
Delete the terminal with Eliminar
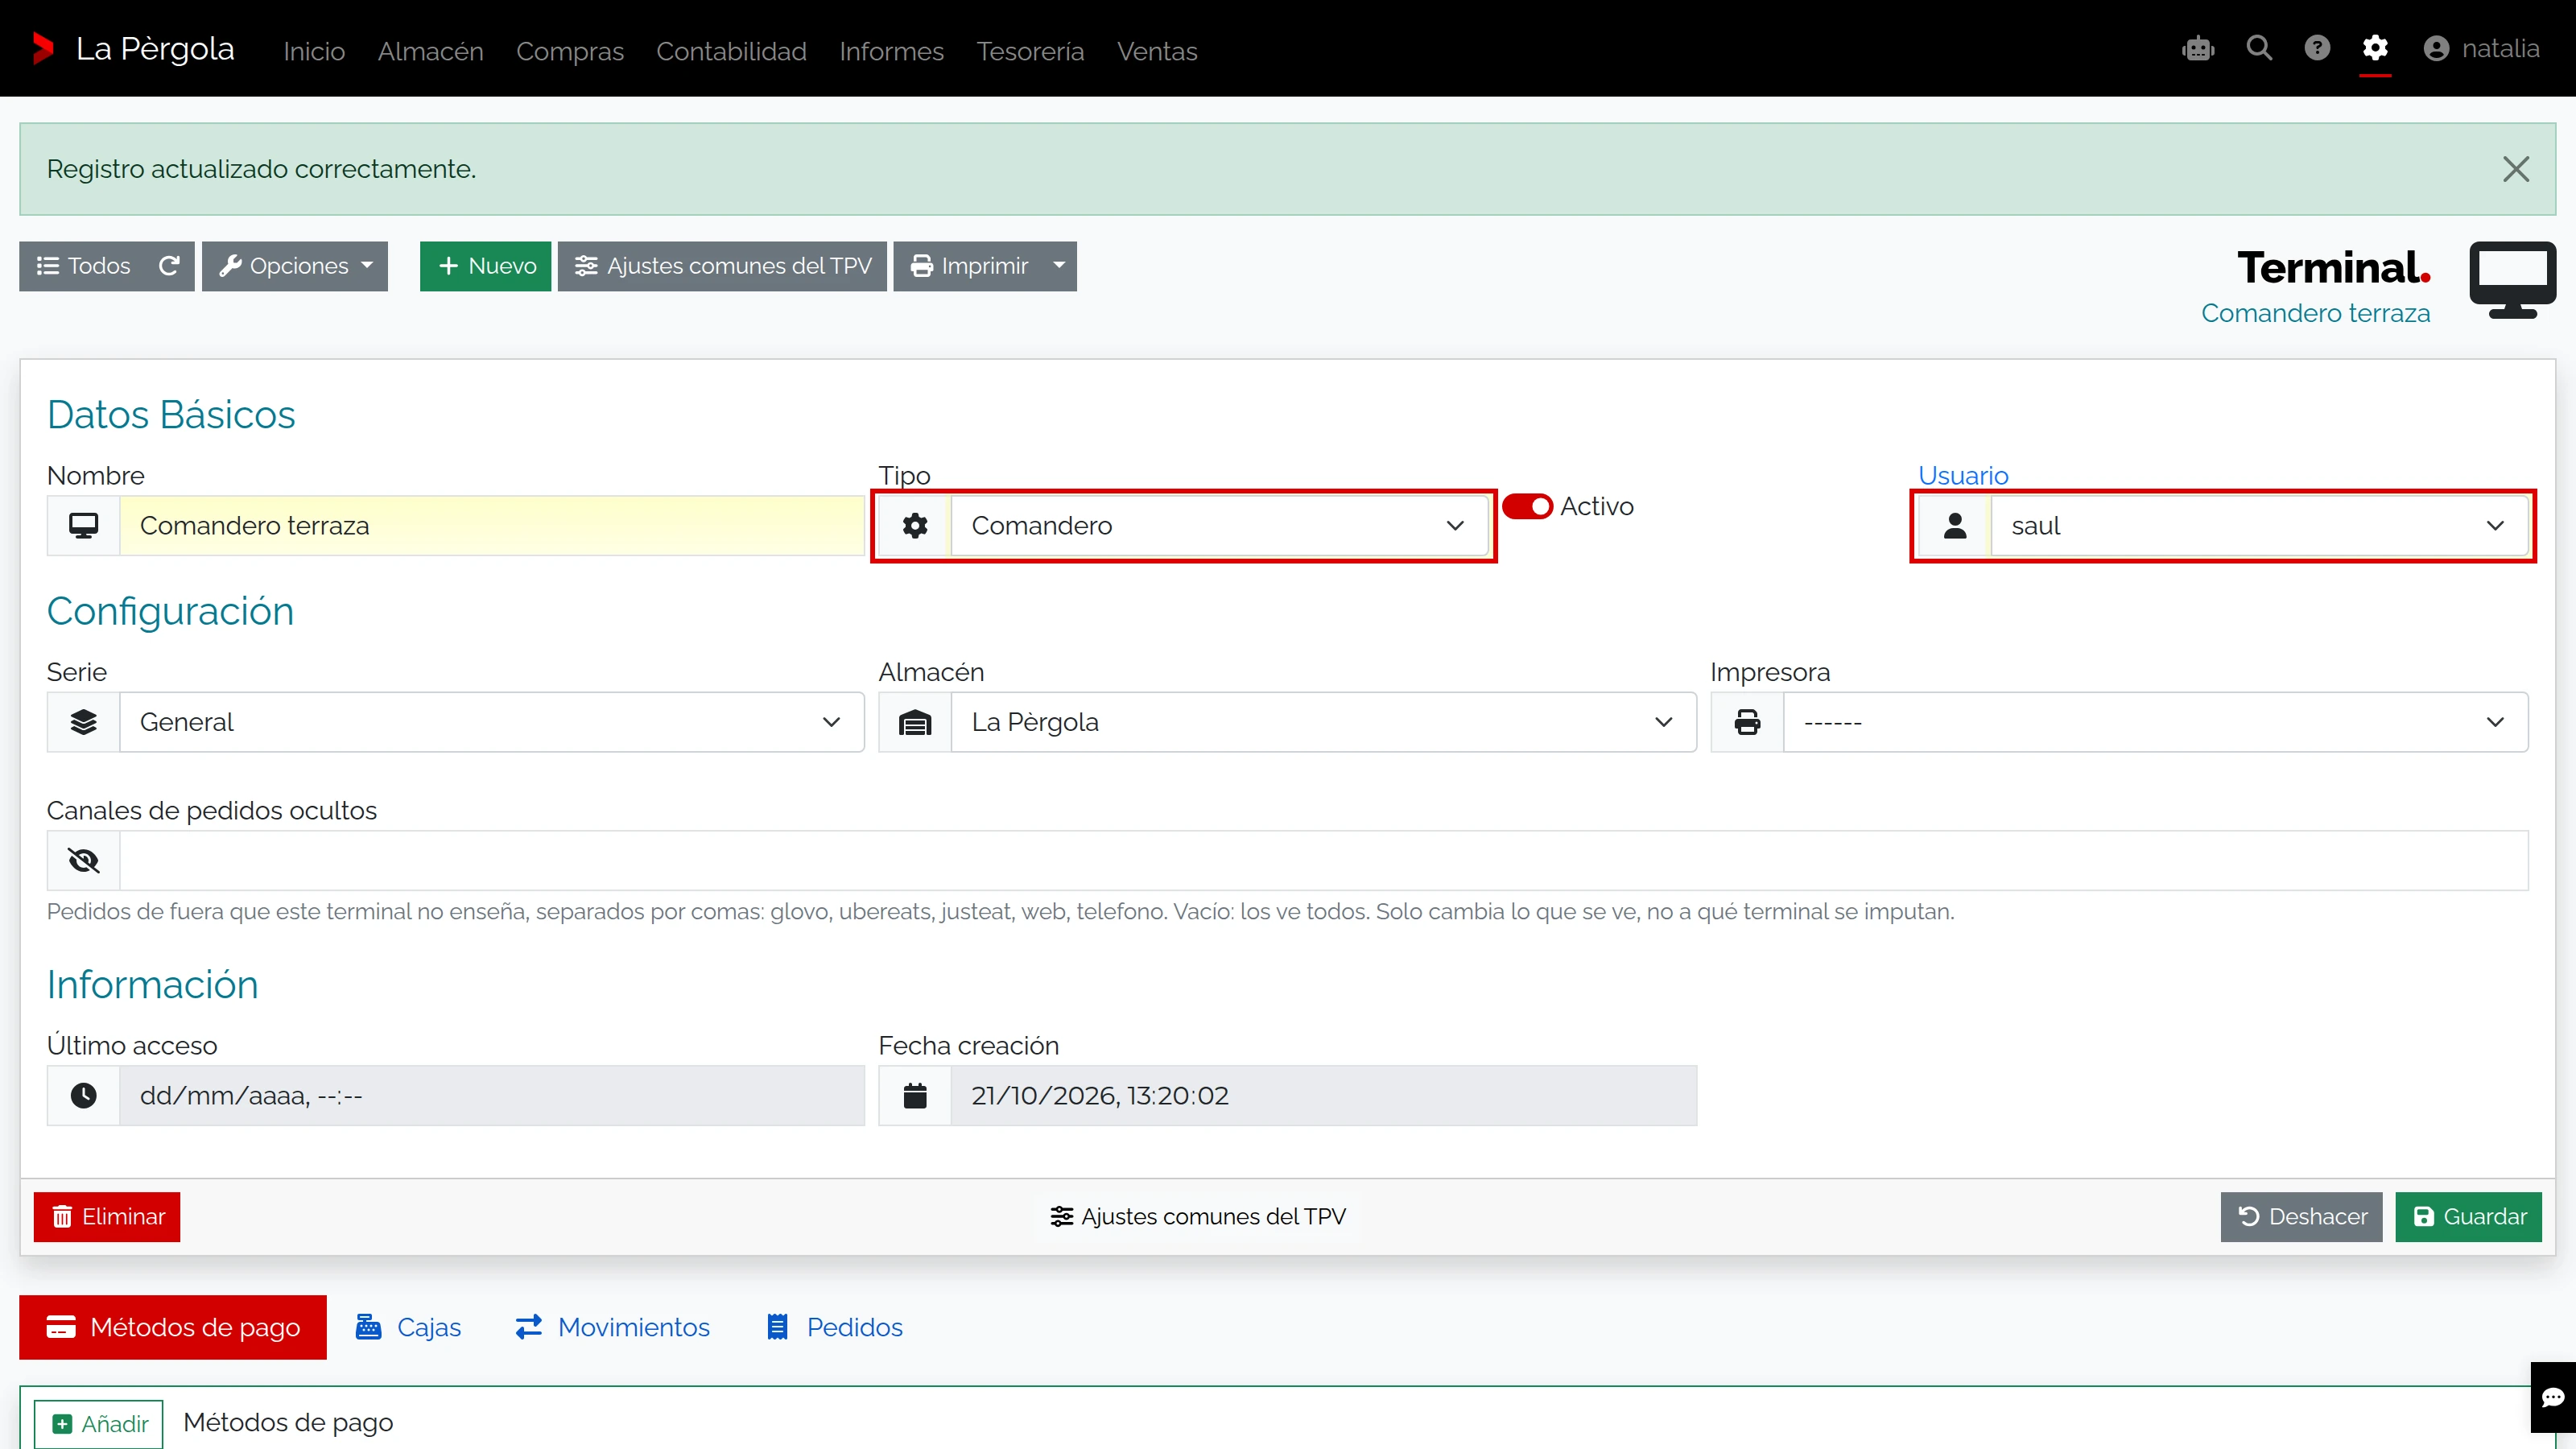[x=107, y=1217]
